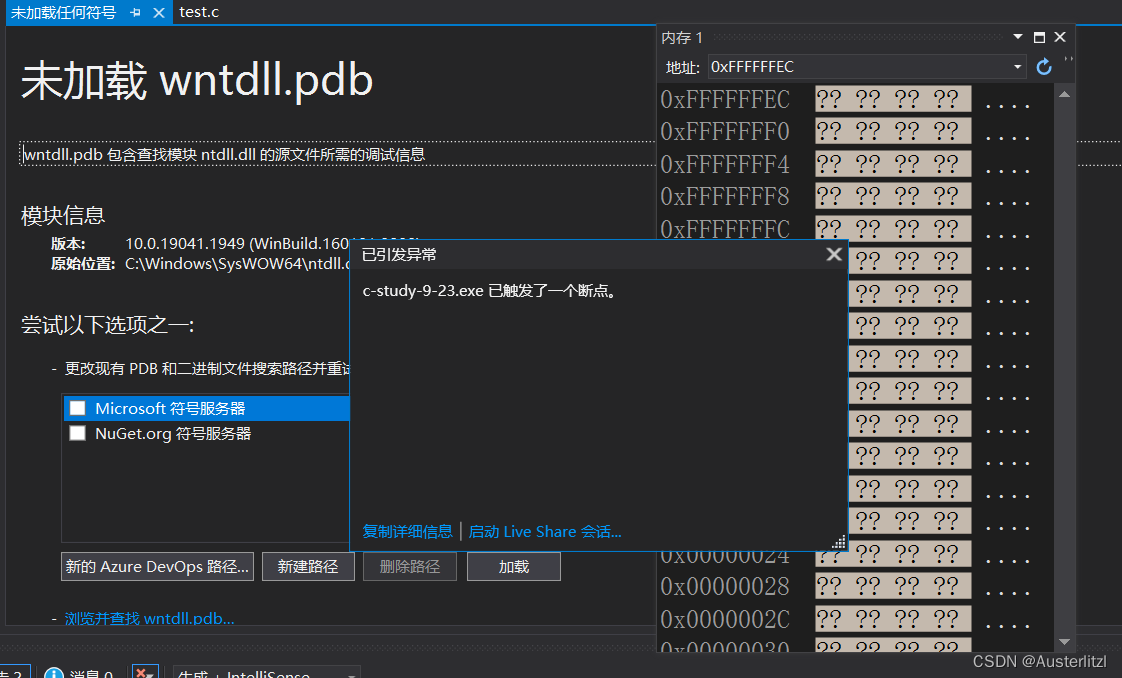This screenshot has height=678, width=1122.
Task: Switch to the test.c tab
Action: coord(199,12)
